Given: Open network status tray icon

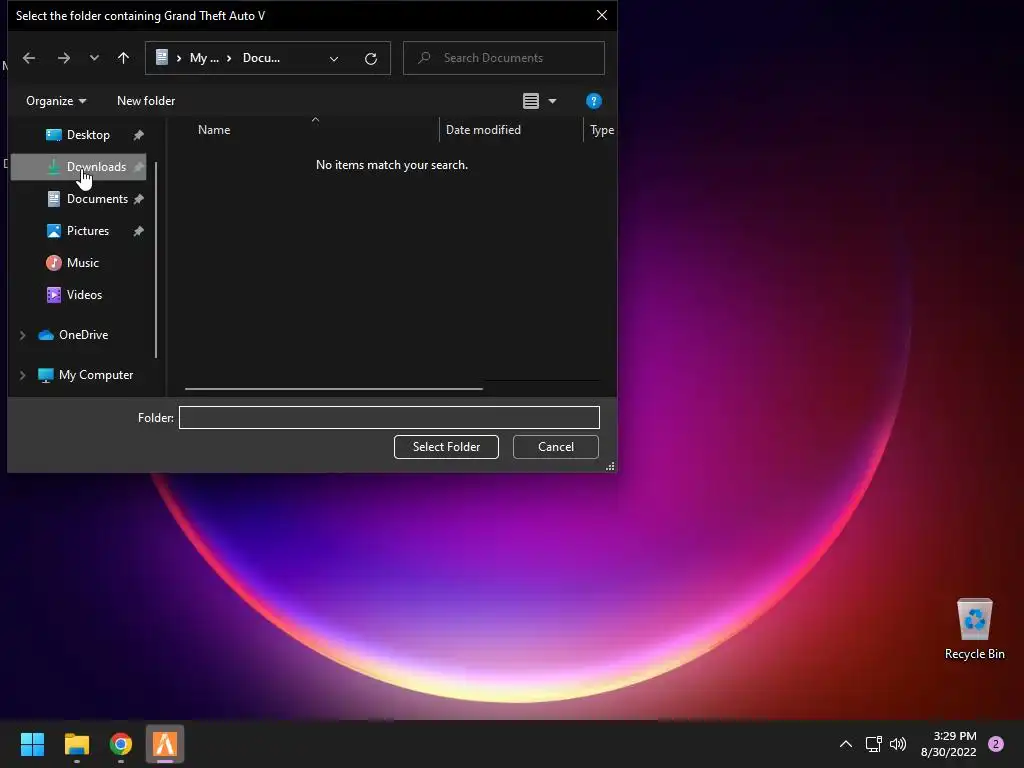Looking at the screenshot, I should click(873, 744).
